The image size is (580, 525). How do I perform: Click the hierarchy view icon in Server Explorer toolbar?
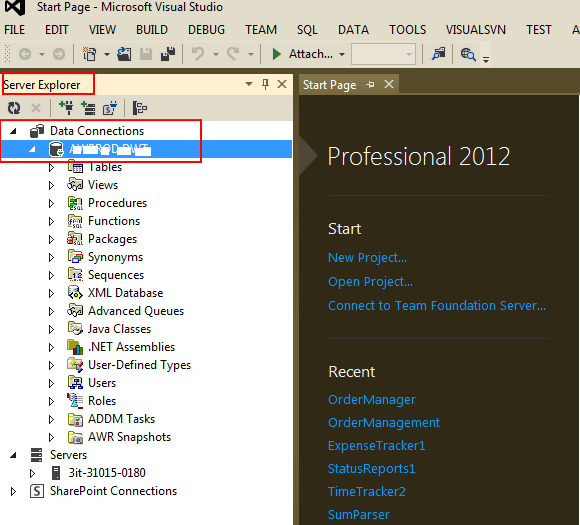tap(139, 108)
